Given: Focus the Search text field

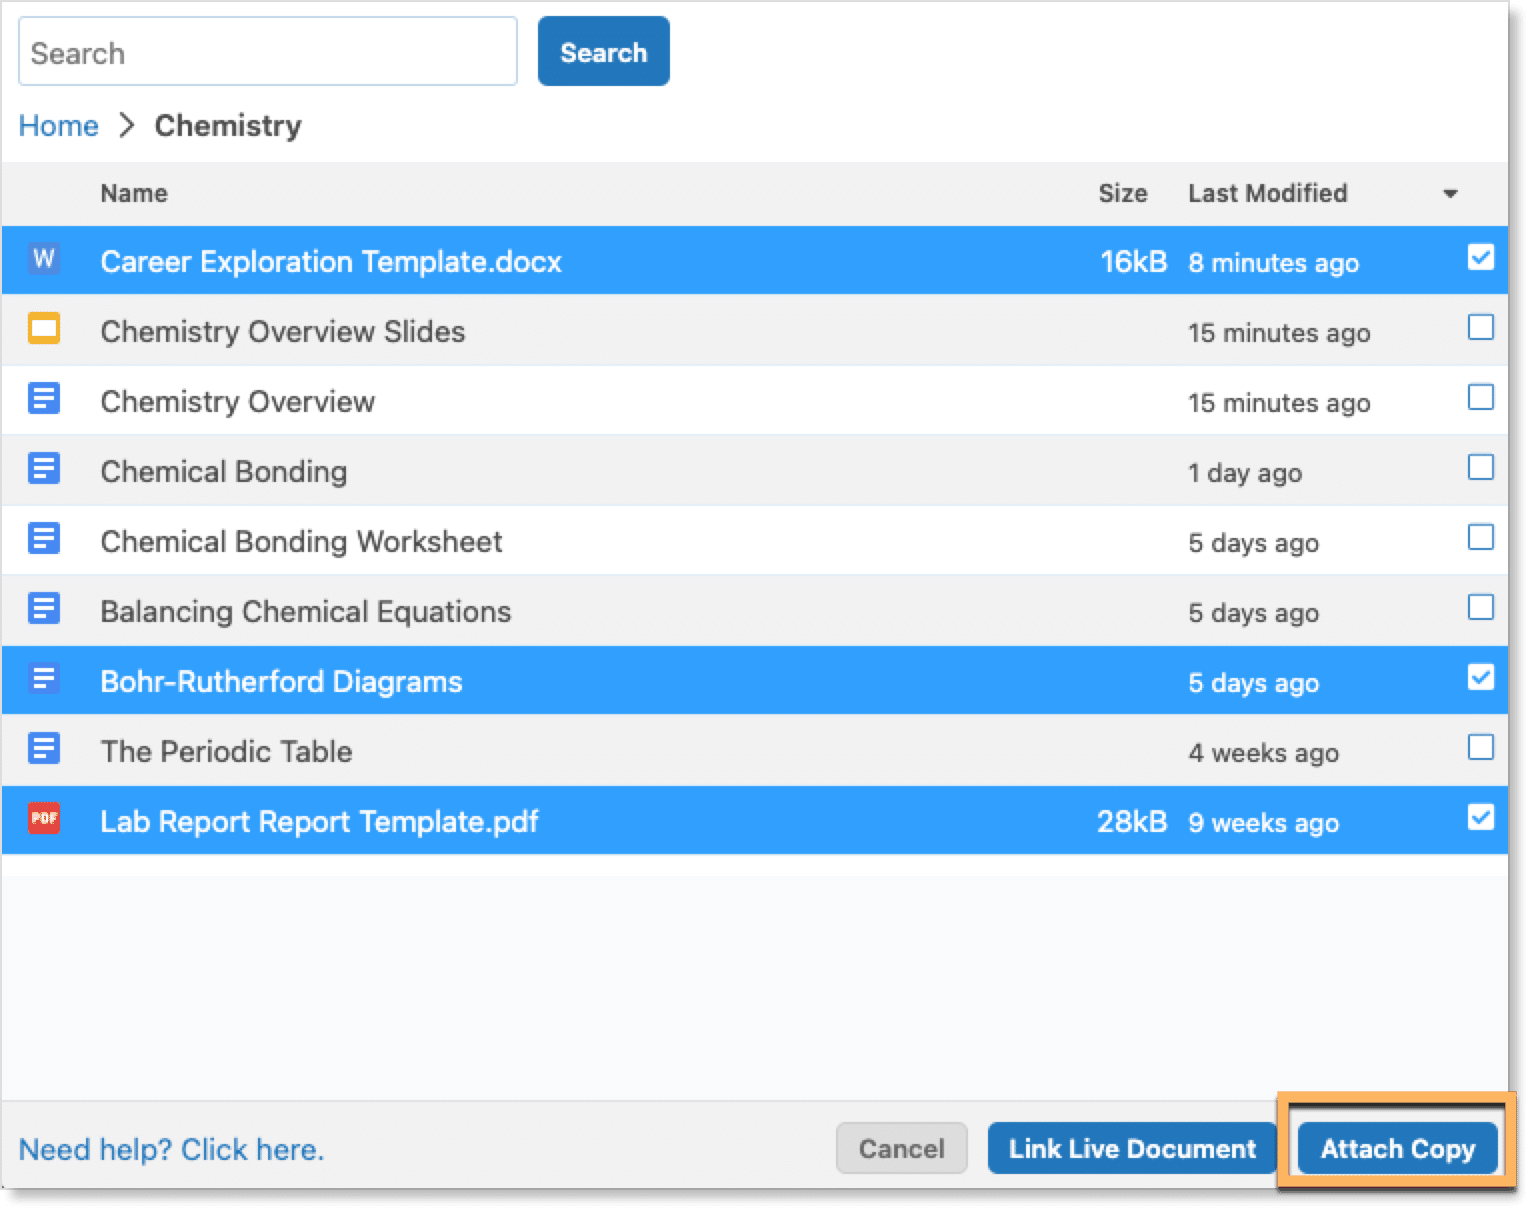Looking at the screenshot, I should tap(268, 52).
